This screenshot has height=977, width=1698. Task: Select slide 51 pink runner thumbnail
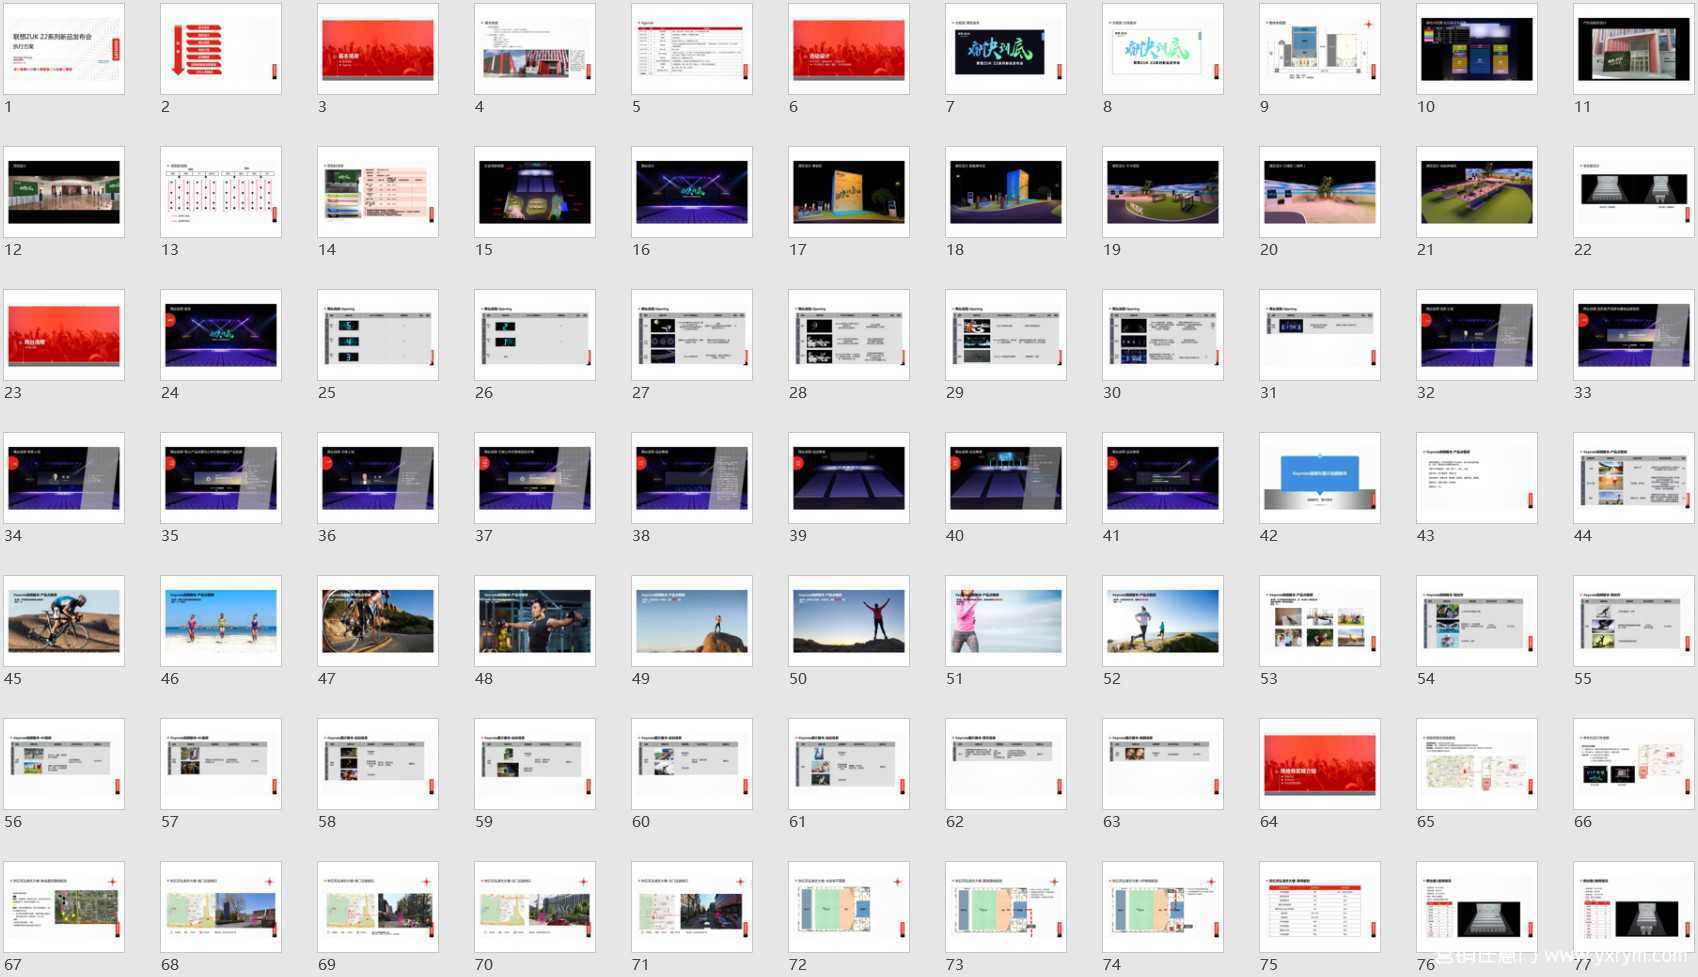click(x=1006, y=621)
